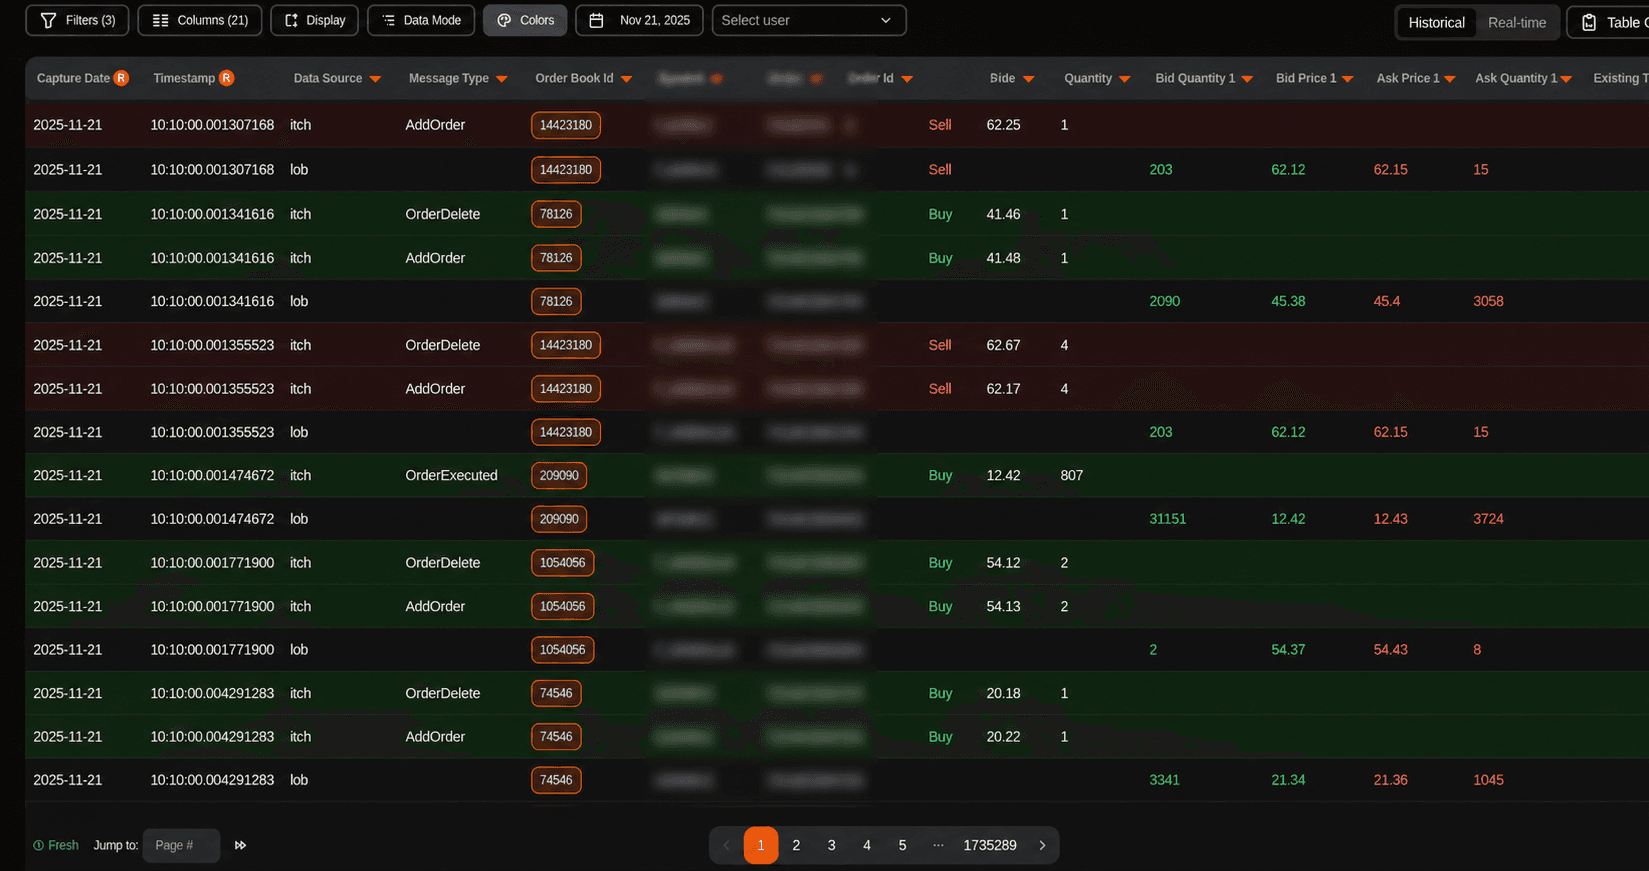Click the R badge on Capture Date

coord(121,78)
